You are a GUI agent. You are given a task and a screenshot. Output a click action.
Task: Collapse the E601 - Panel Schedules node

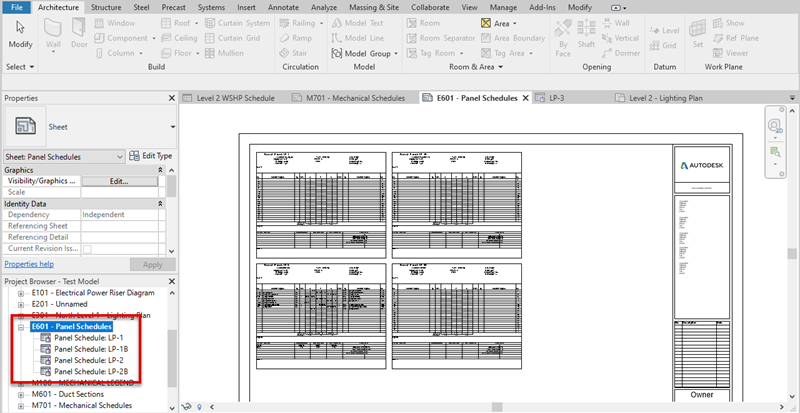(x=22, y=326)
